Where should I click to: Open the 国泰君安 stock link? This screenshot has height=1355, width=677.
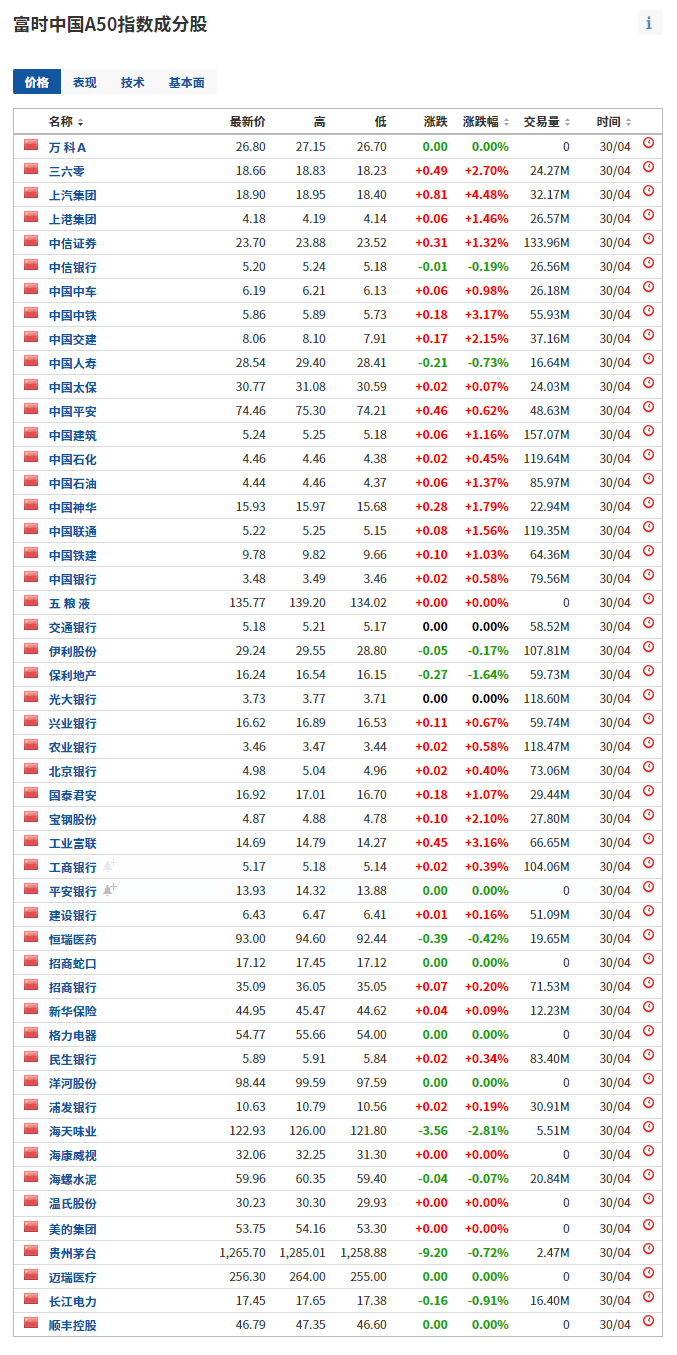73,795
